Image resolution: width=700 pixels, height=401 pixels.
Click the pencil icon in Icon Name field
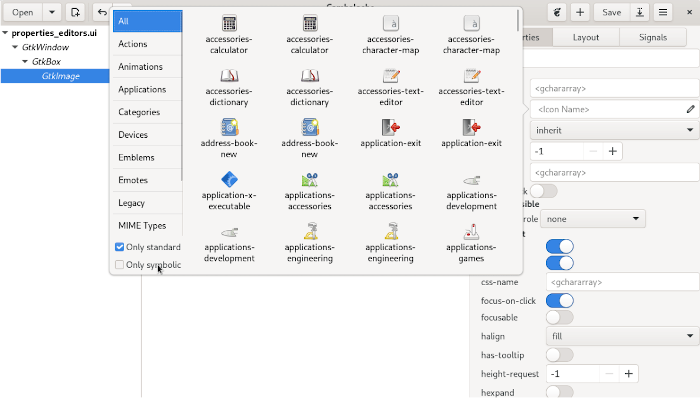click(690, 109)
